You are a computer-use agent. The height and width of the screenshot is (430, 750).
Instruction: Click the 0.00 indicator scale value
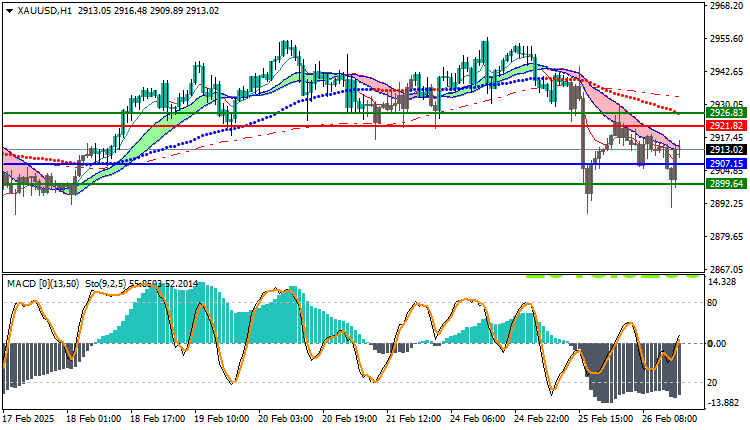click(717, 343)
